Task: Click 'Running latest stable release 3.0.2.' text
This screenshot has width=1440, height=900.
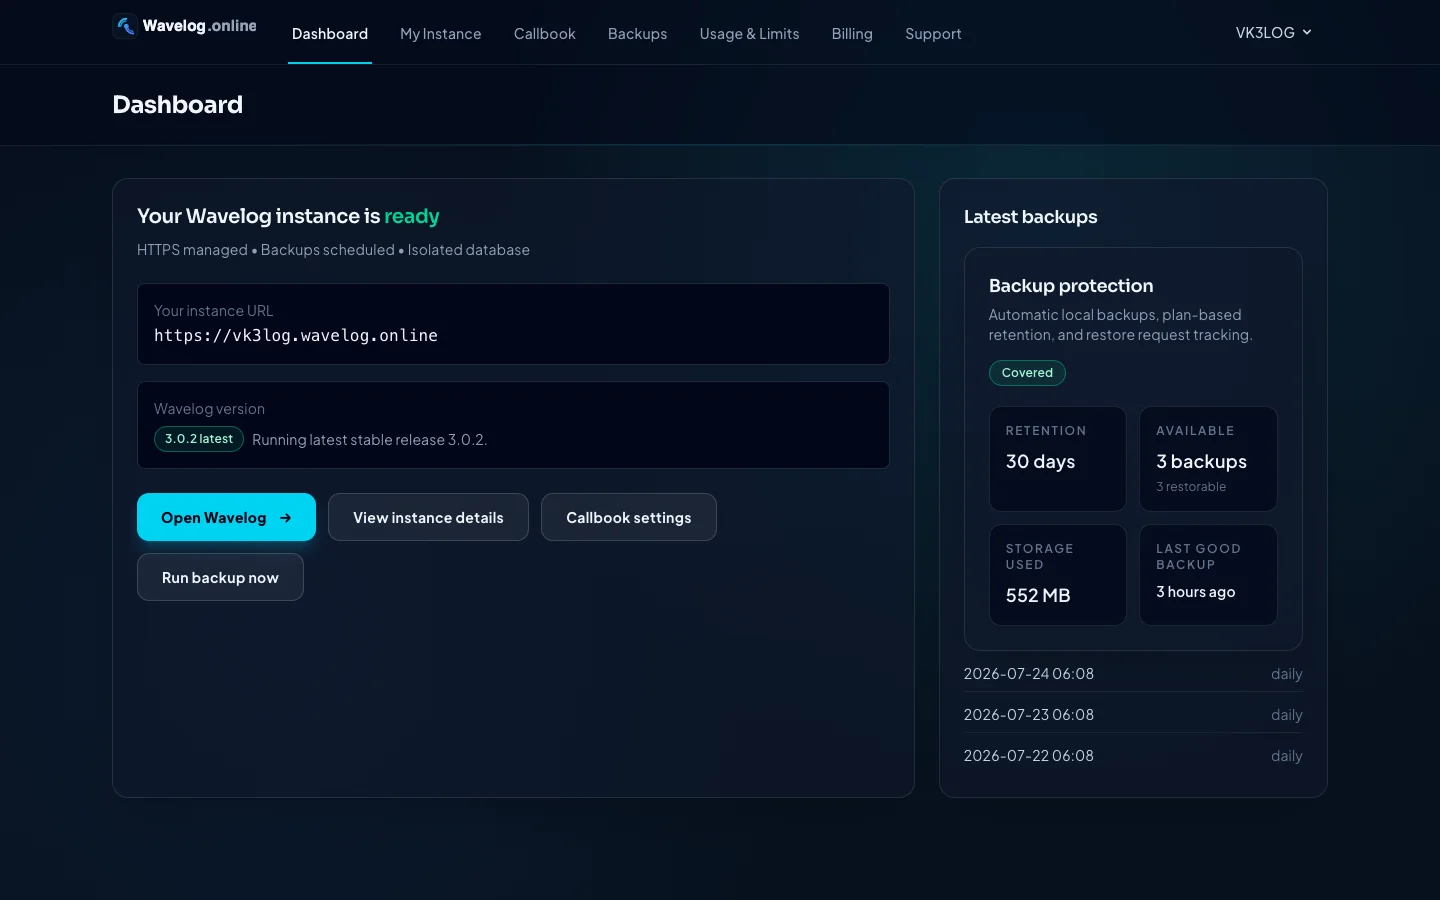Action: [370, 440]
